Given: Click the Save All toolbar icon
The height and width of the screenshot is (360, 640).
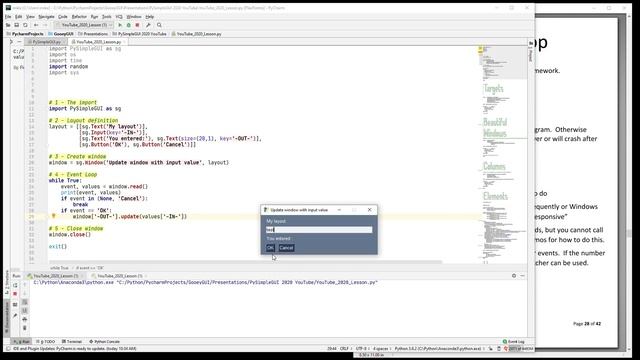Looking at the screenshot, I should coord(17,25).
